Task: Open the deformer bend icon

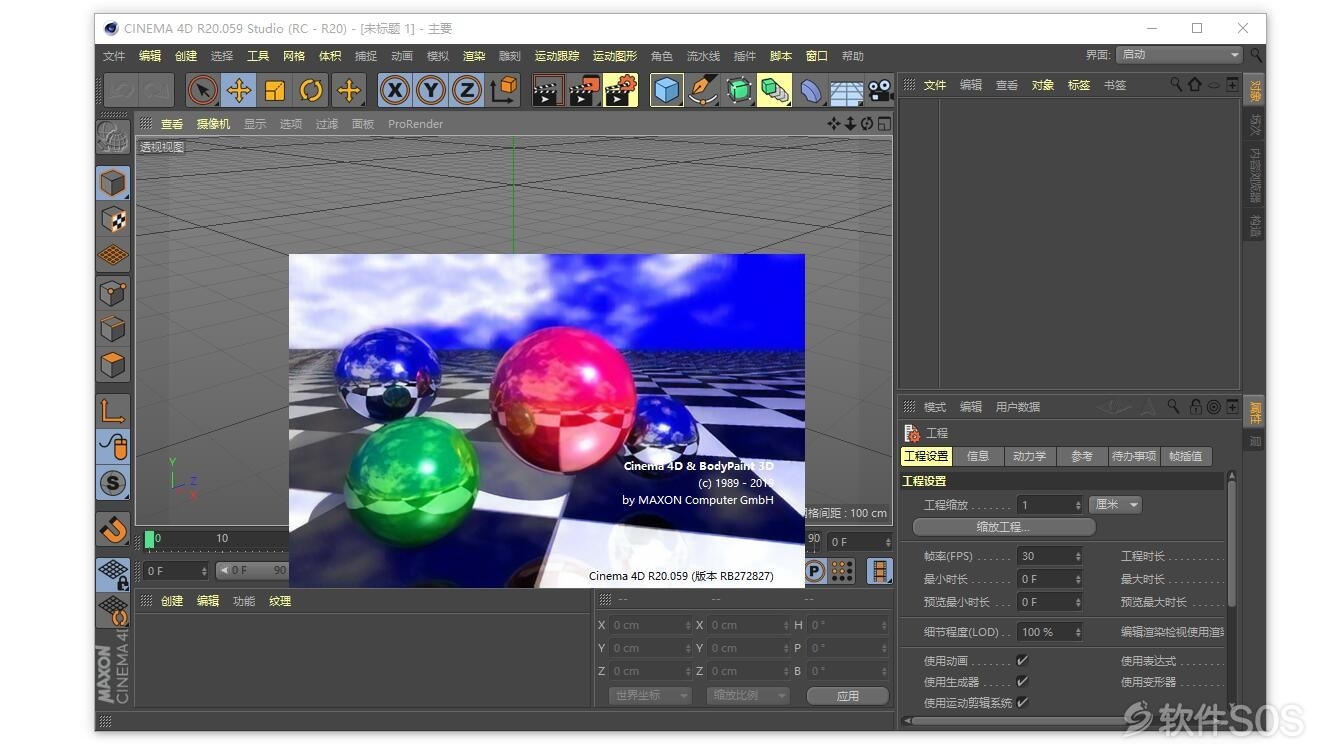Action: click(x=811, y=91)
